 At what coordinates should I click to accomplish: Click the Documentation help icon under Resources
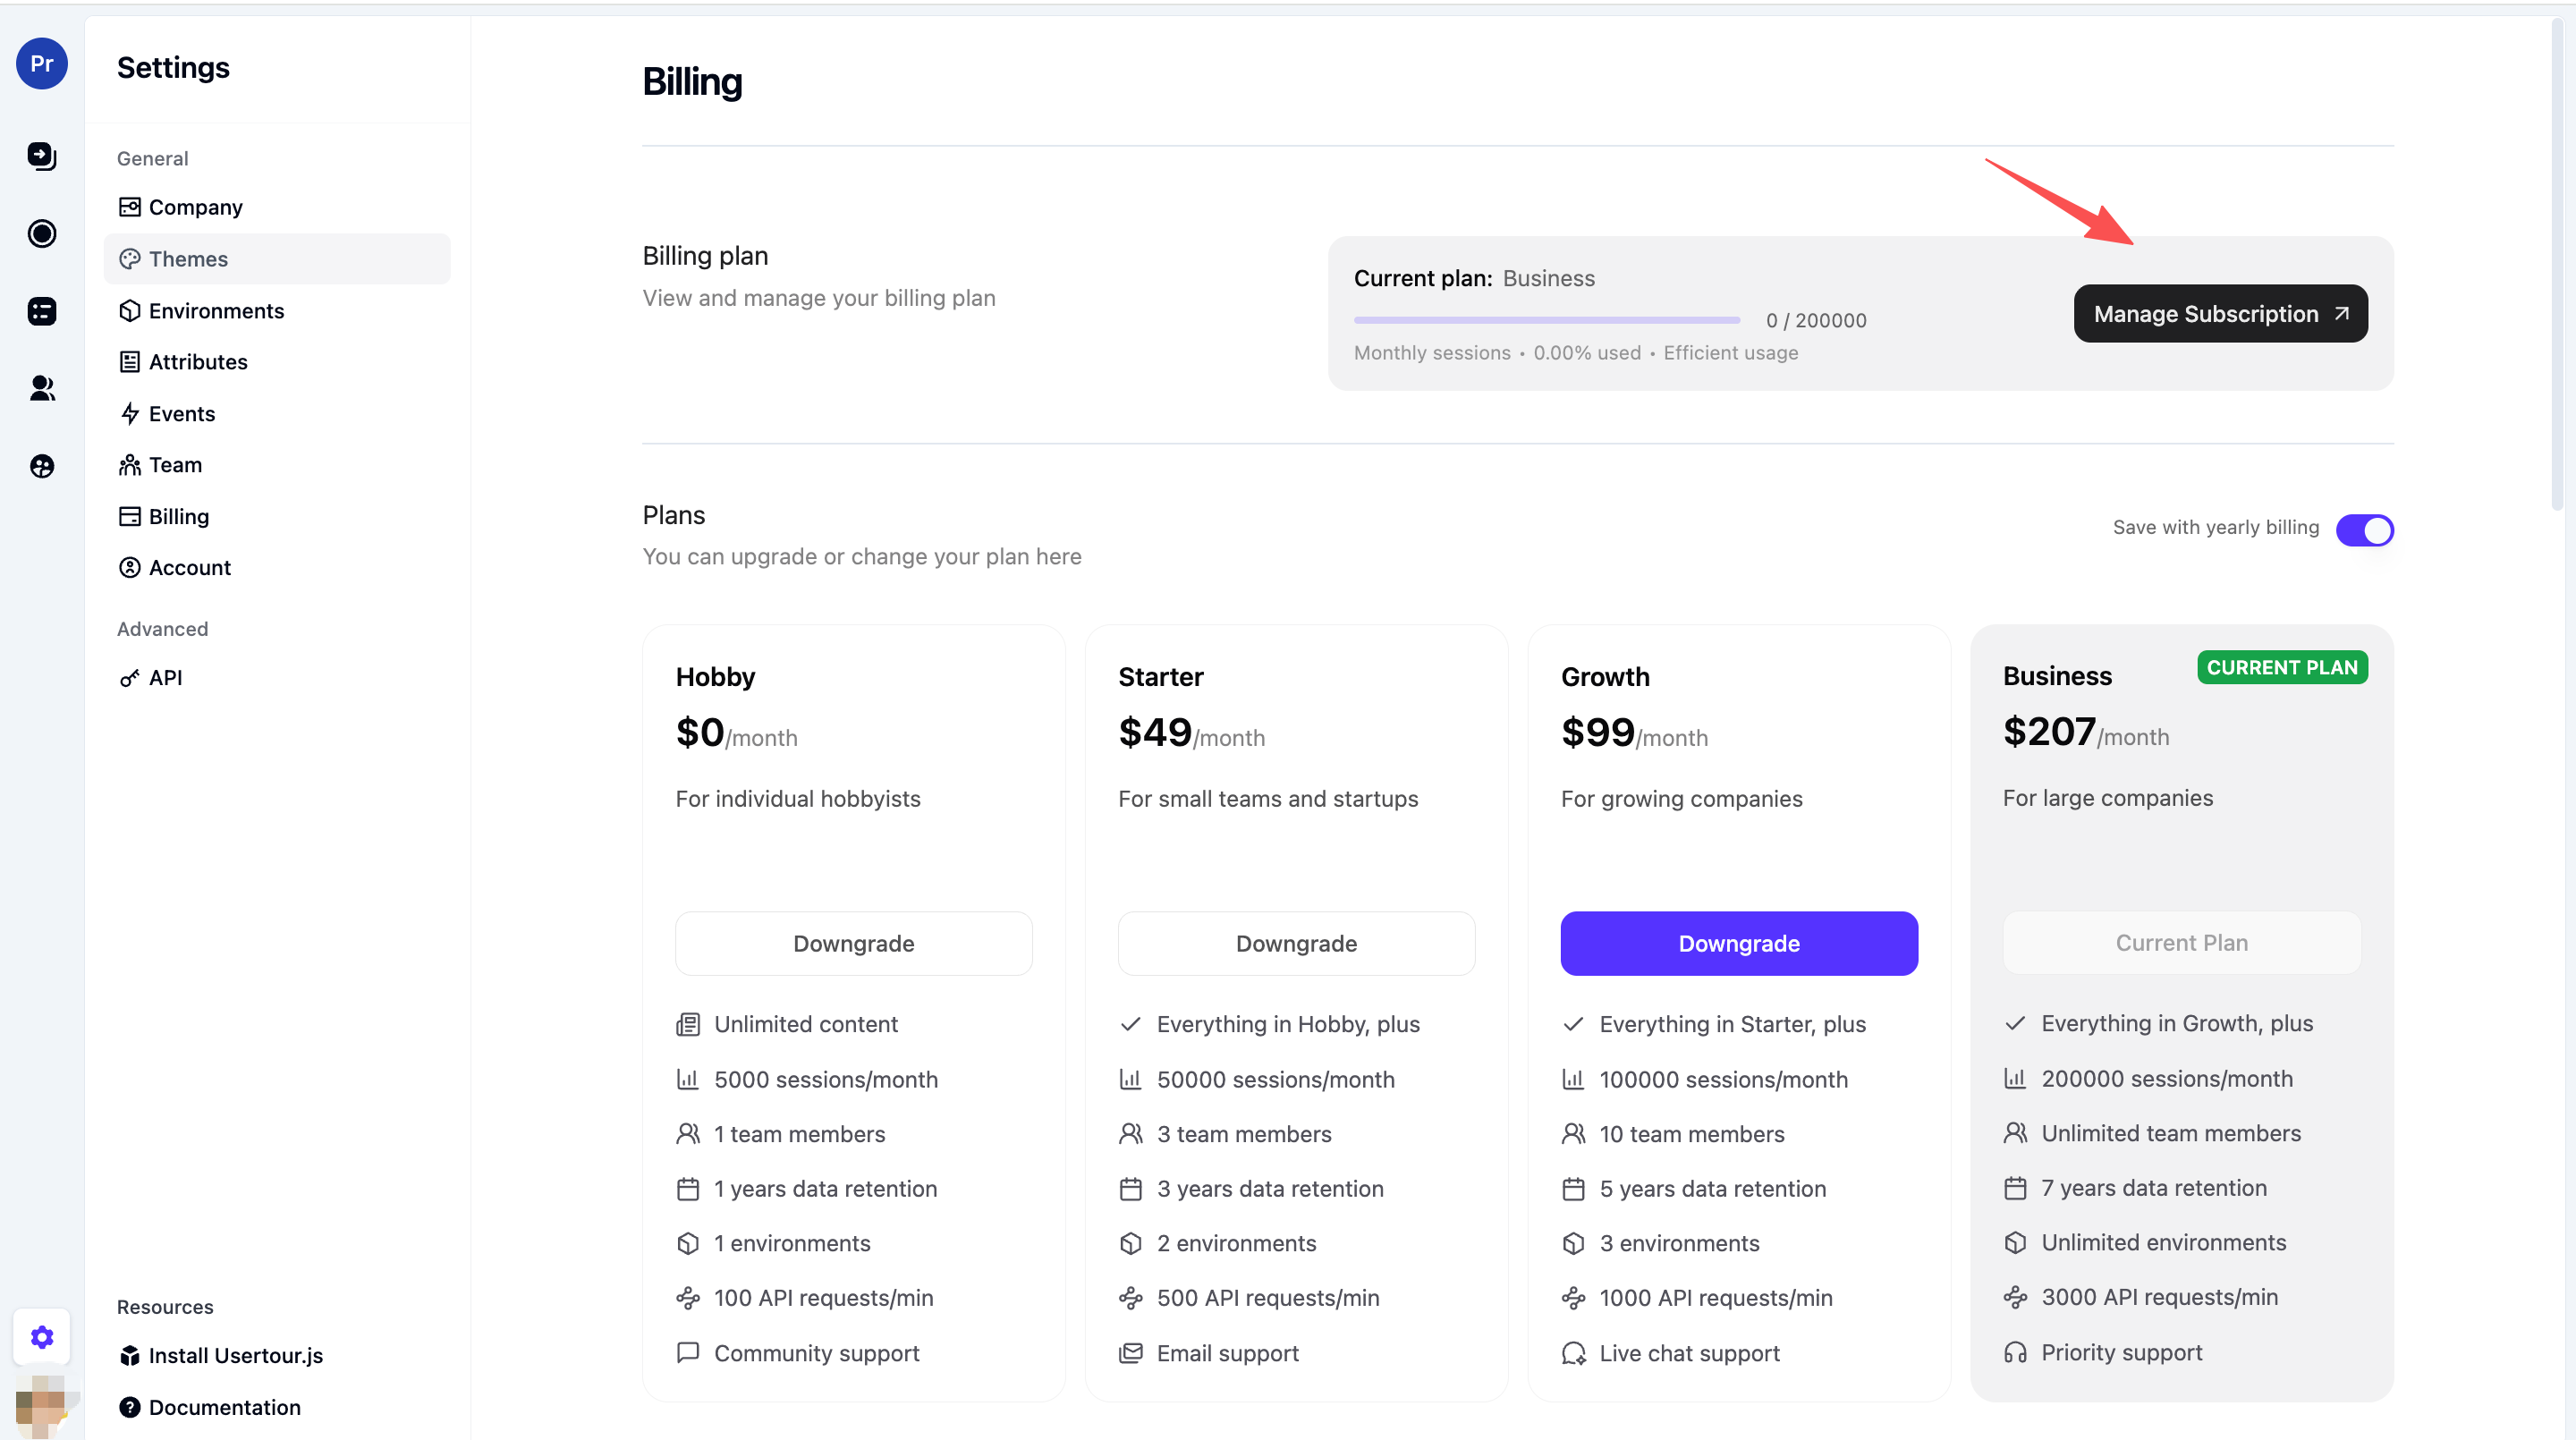point(131,1407)
